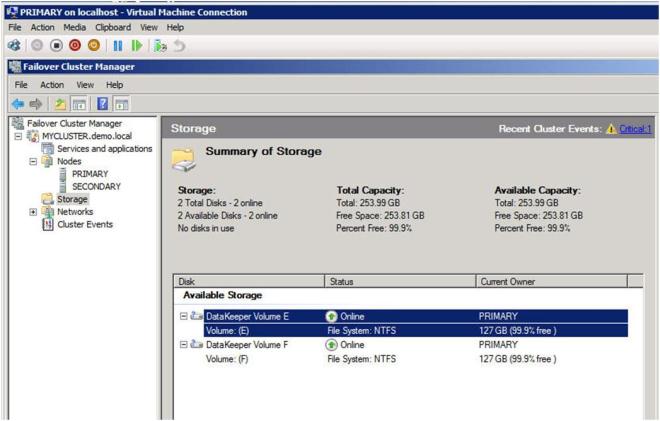The image size is (660, 421).
Task: Select the SECONDARY node in the tree
Action: pos(96,186)
